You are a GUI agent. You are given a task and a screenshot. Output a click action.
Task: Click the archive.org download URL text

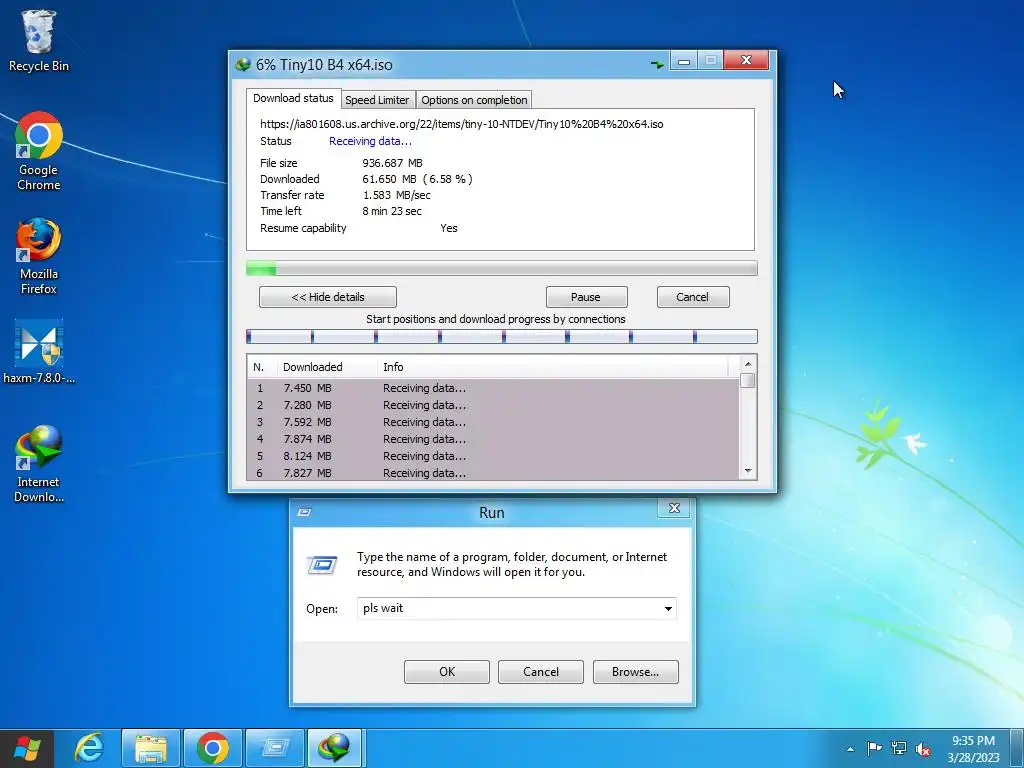pyautogui.click(x=462, y=124)
